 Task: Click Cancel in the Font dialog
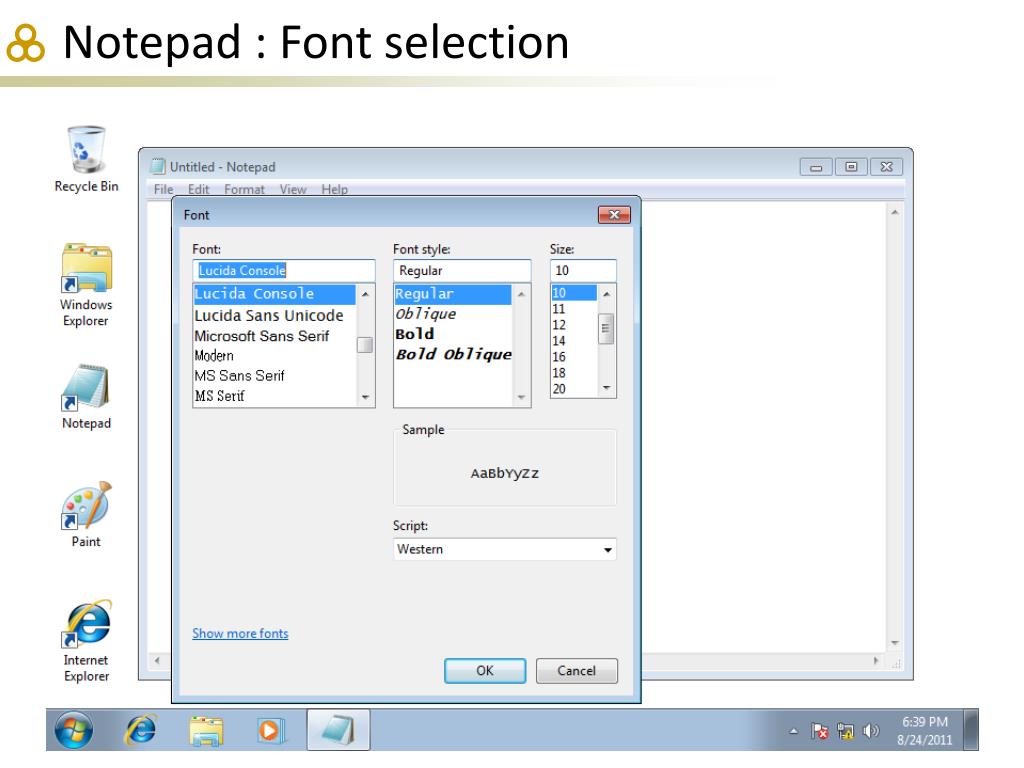576,671
